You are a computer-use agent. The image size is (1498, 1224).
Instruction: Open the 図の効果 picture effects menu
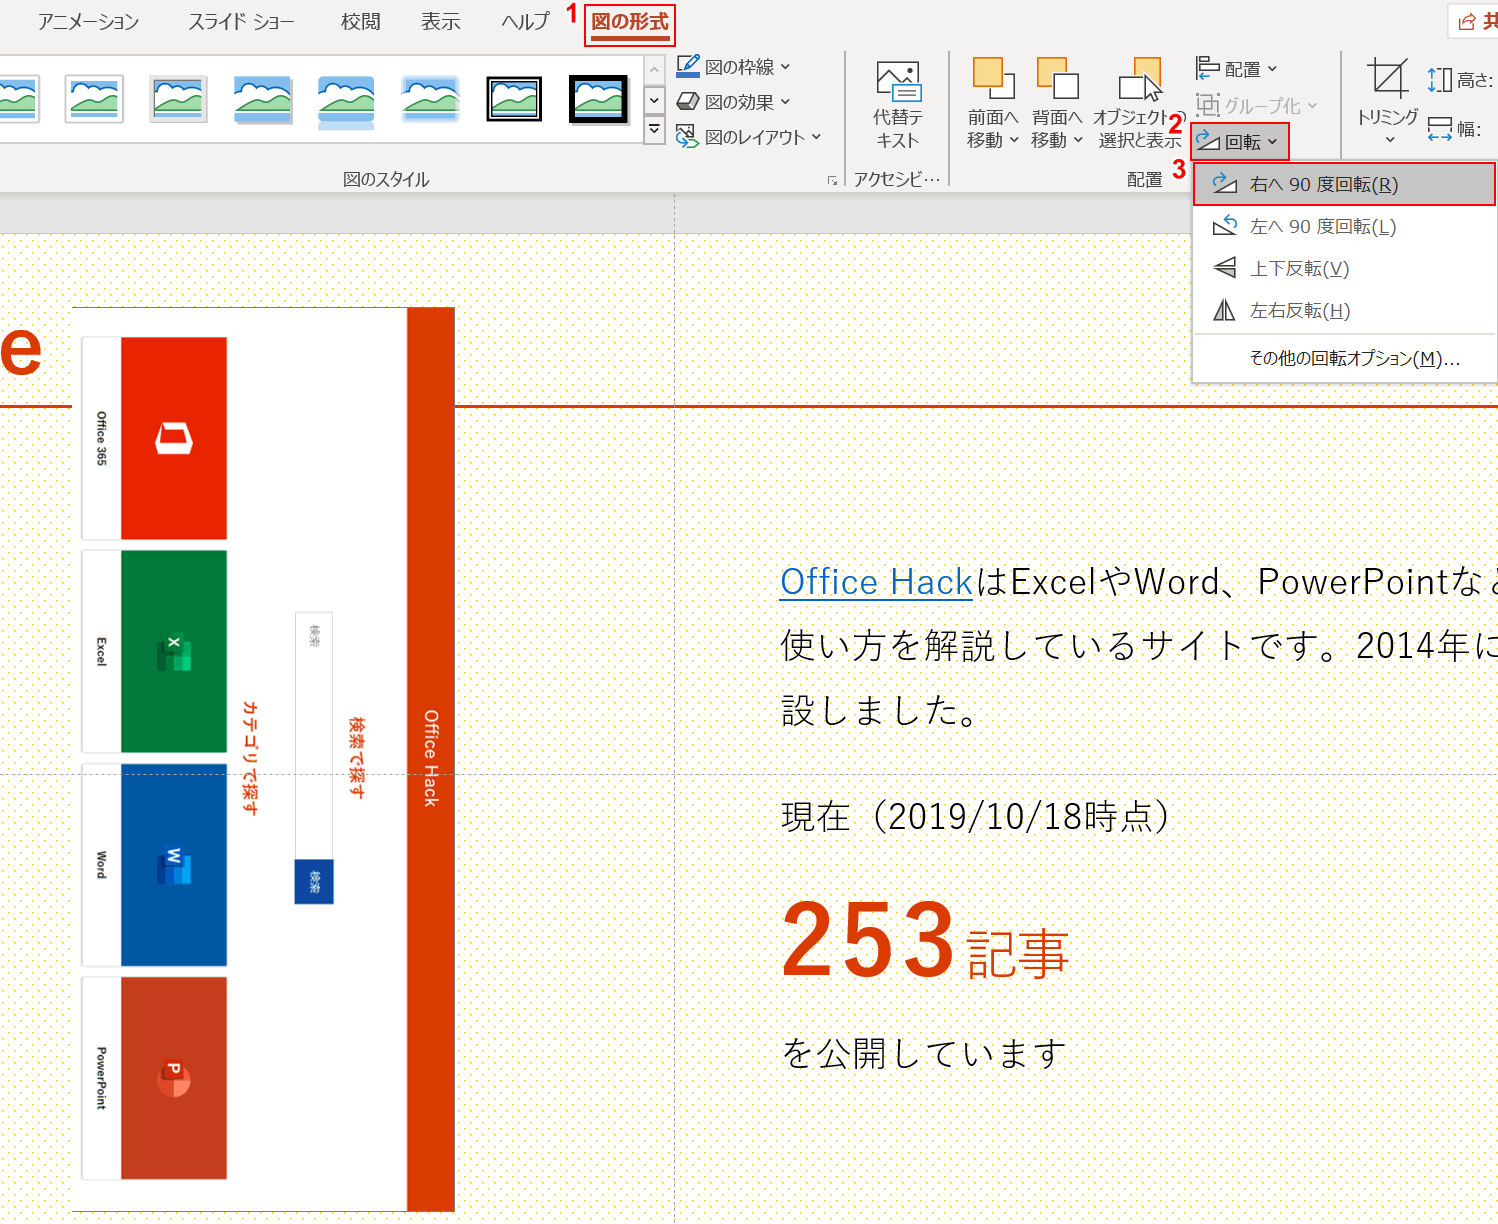coord(733,102)
